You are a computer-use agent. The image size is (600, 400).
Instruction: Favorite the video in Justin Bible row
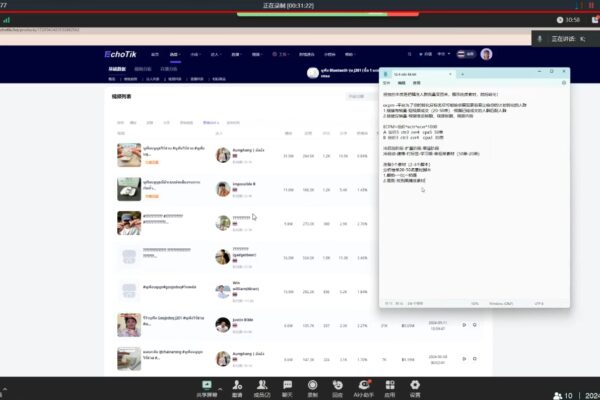coord(474,325)
